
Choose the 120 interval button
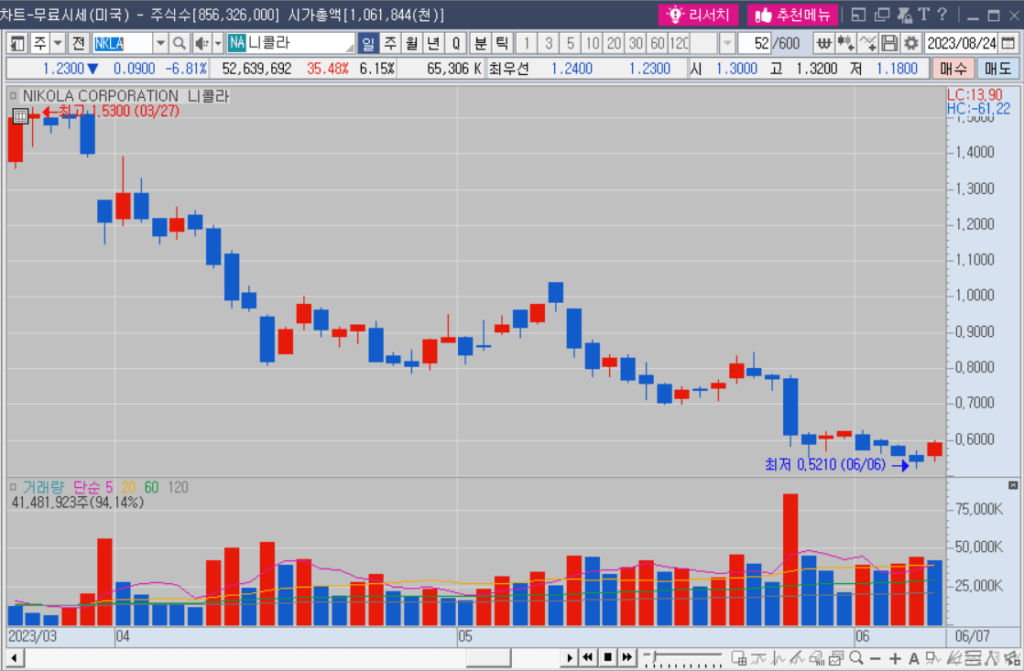point(679,43)
